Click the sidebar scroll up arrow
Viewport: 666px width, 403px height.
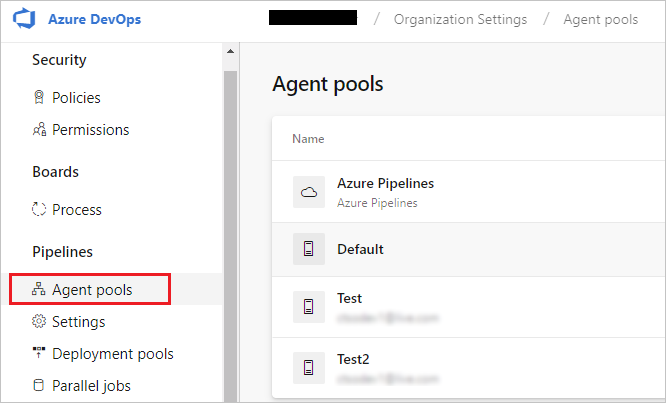click(231, 51)
